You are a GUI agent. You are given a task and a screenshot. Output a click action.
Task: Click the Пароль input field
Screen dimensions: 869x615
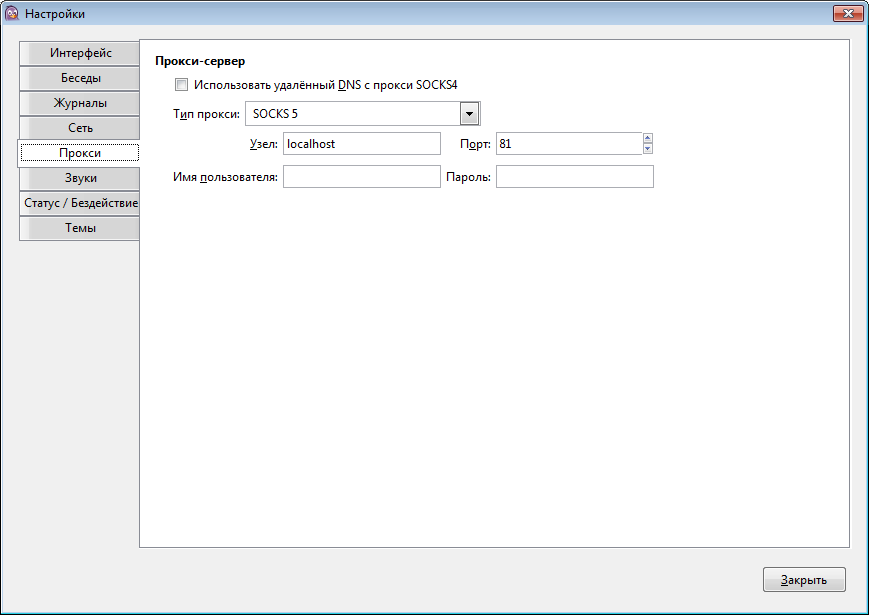tap(575, 177)
